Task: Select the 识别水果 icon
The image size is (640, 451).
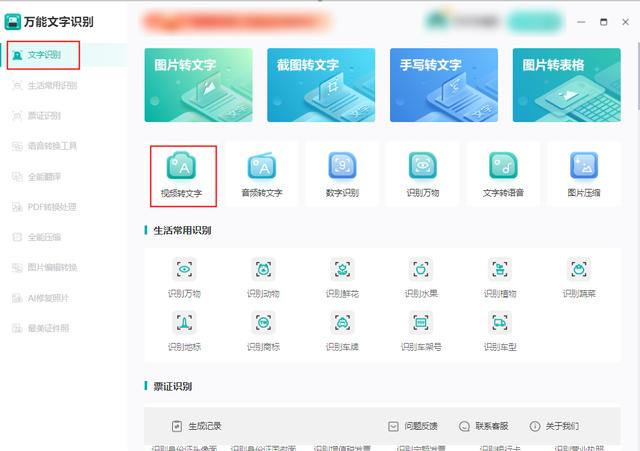Action: (421, 269)
